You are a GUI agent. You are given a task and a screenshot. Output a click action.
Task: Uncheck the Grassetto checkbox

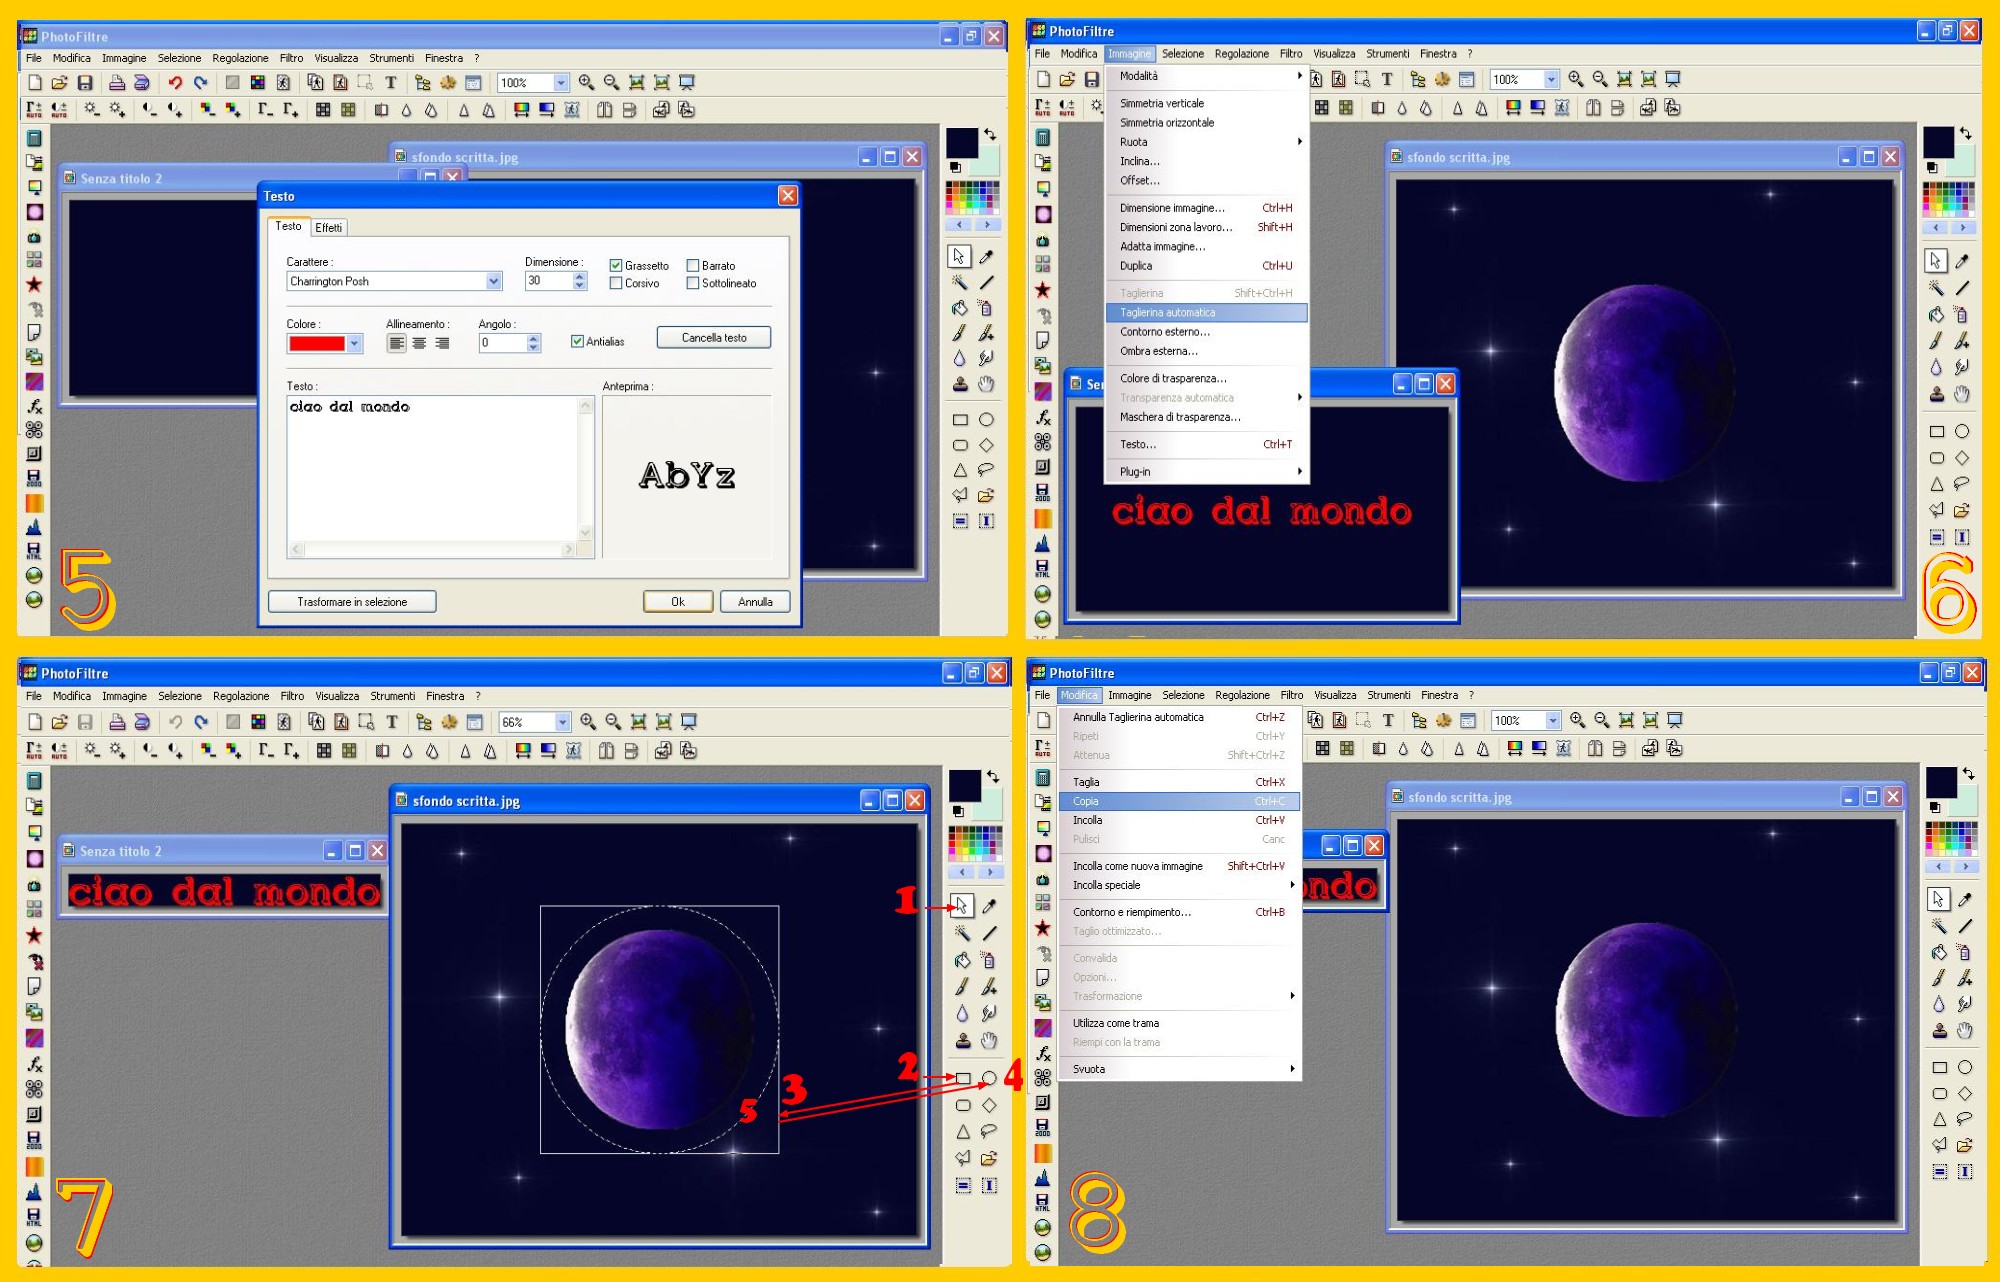616,266
